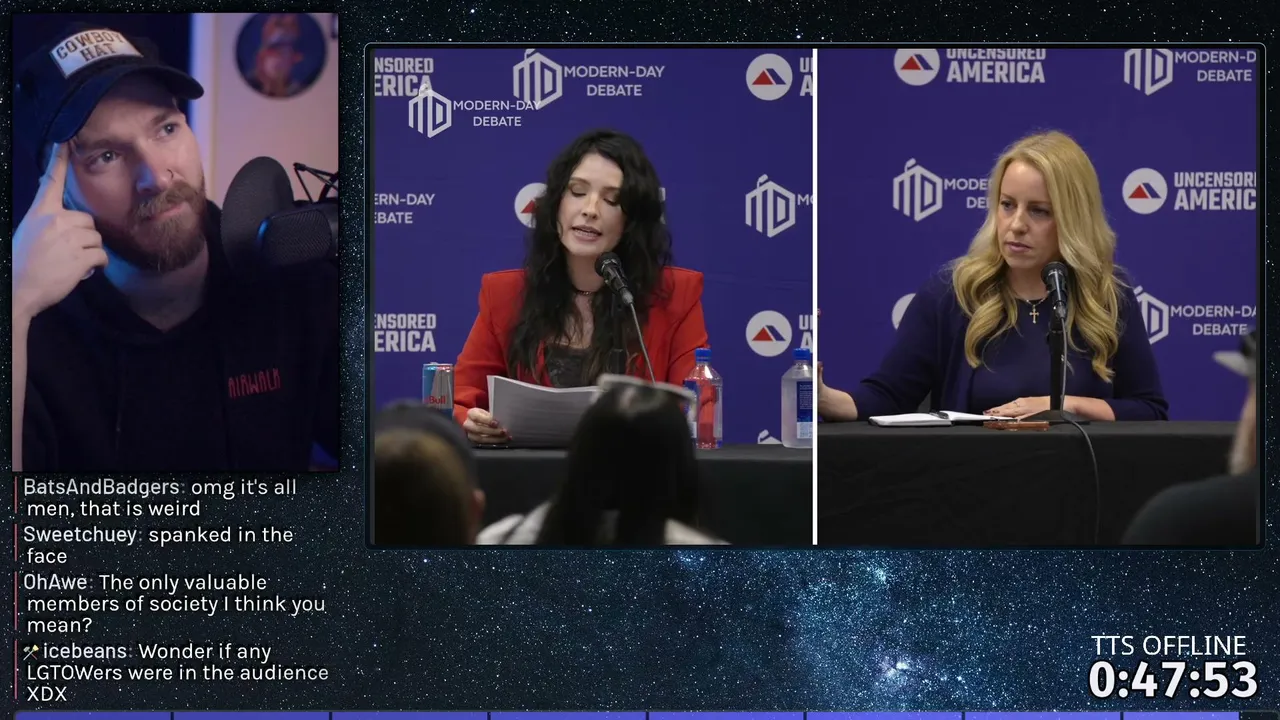Click the debate video of blonde woman
The height and width of the screenshot is (720, 1280).
click(x=1038, y=296)
